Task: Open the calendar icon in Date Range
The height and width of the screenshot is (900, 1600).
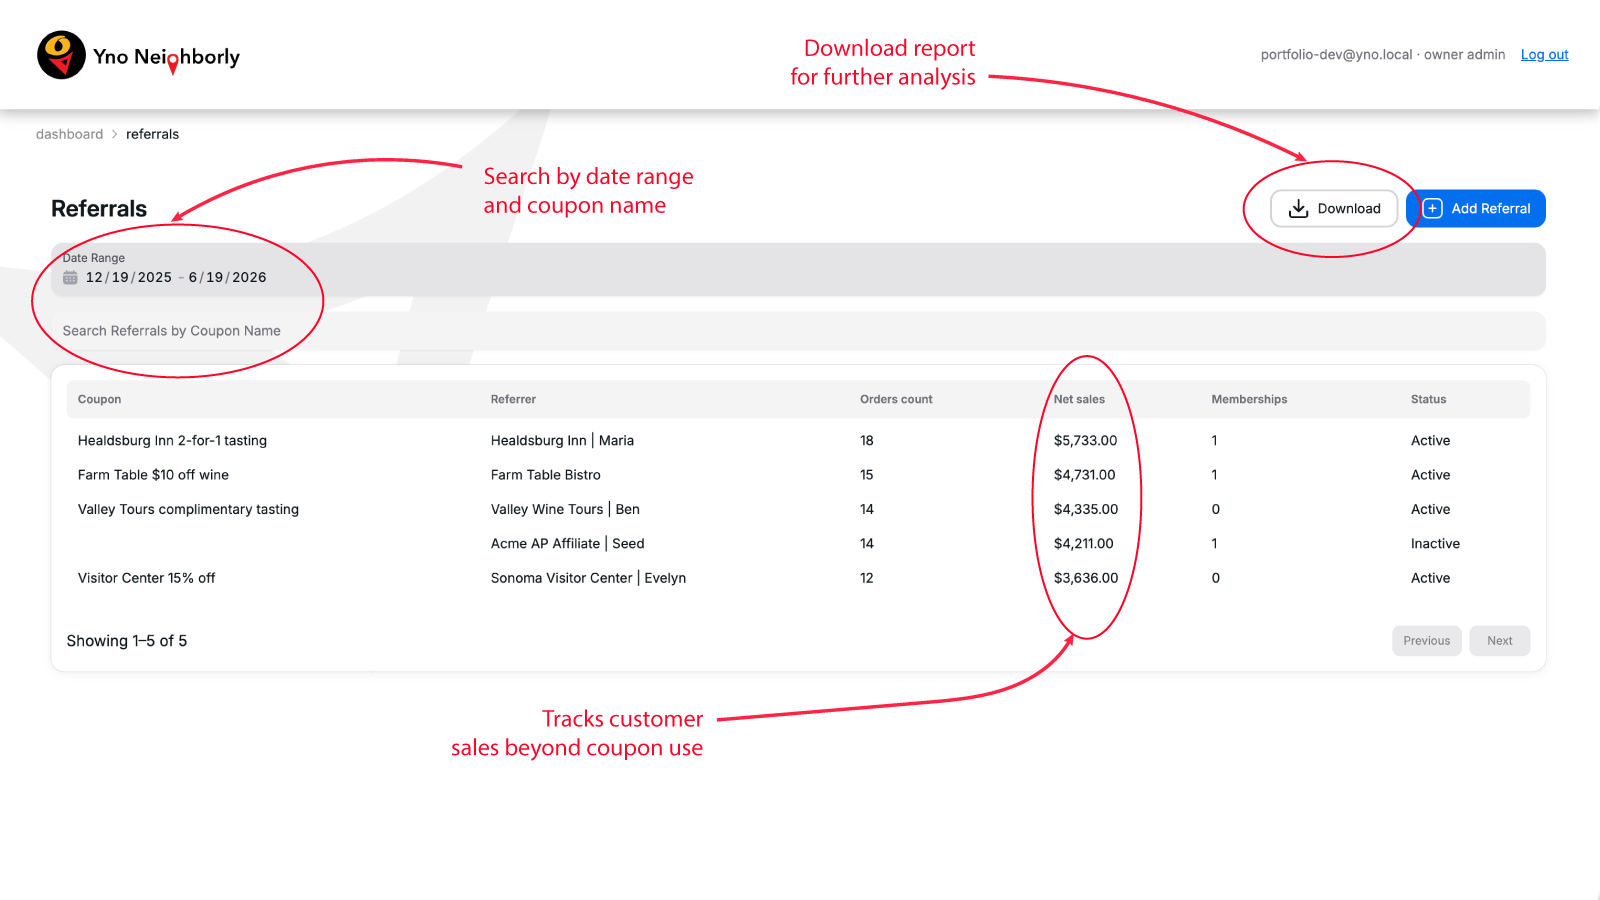Action: point(70,277)
